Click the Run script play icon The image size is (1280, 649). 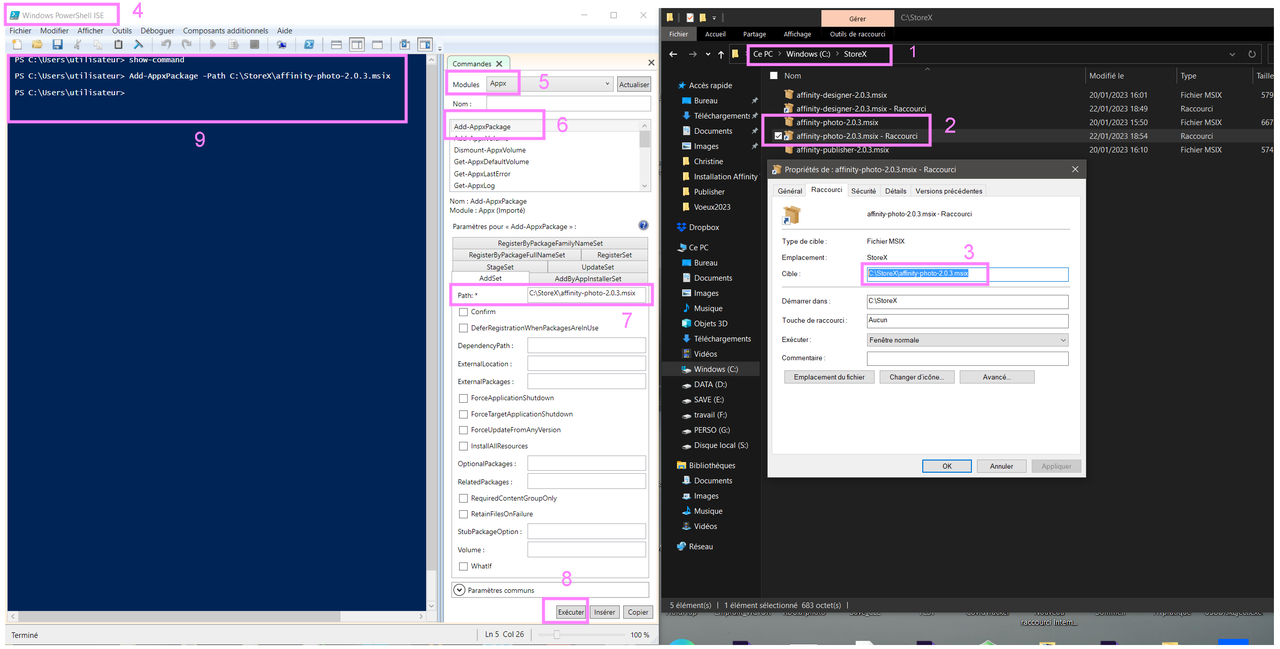(214, 44)
